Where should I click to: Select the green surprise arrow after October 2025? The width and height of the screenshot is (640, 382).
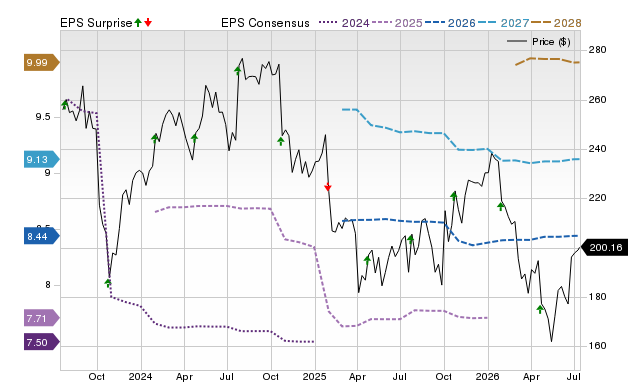[454, 195]
